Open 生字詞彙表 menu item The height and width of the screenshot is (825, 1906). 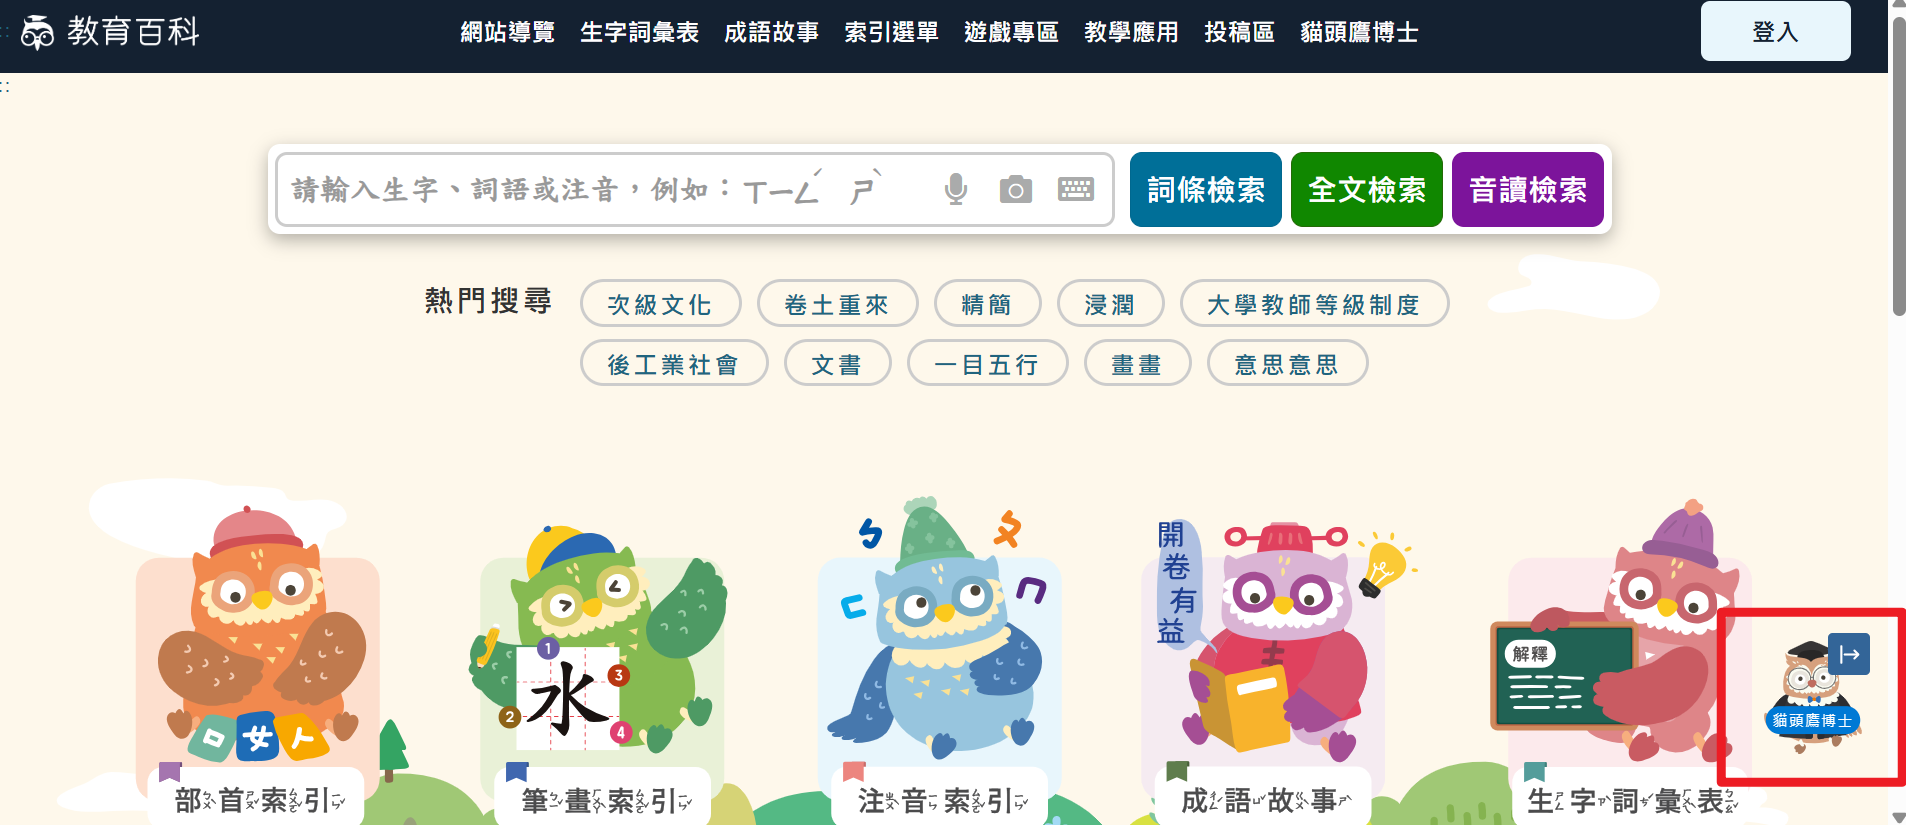pos(639,32)
